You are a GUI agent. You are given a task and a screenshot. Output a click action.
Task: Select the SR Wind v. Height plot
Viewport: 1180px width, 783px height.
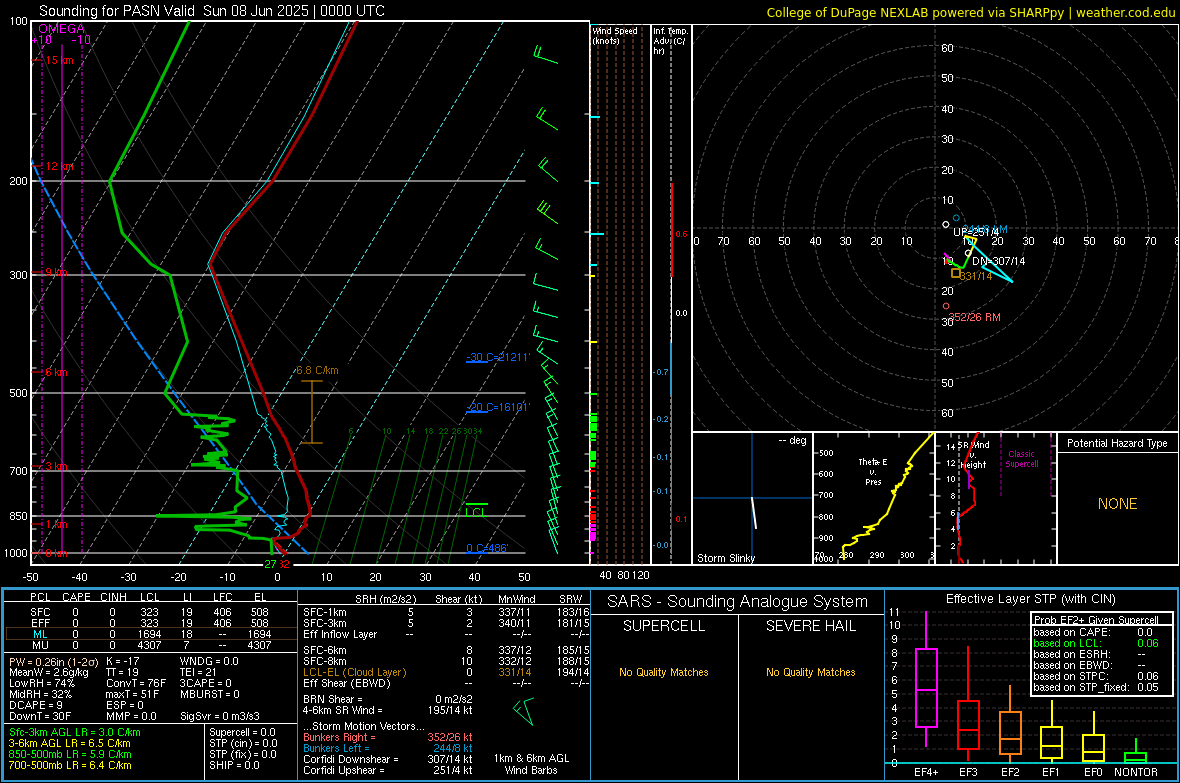[996, 498]
